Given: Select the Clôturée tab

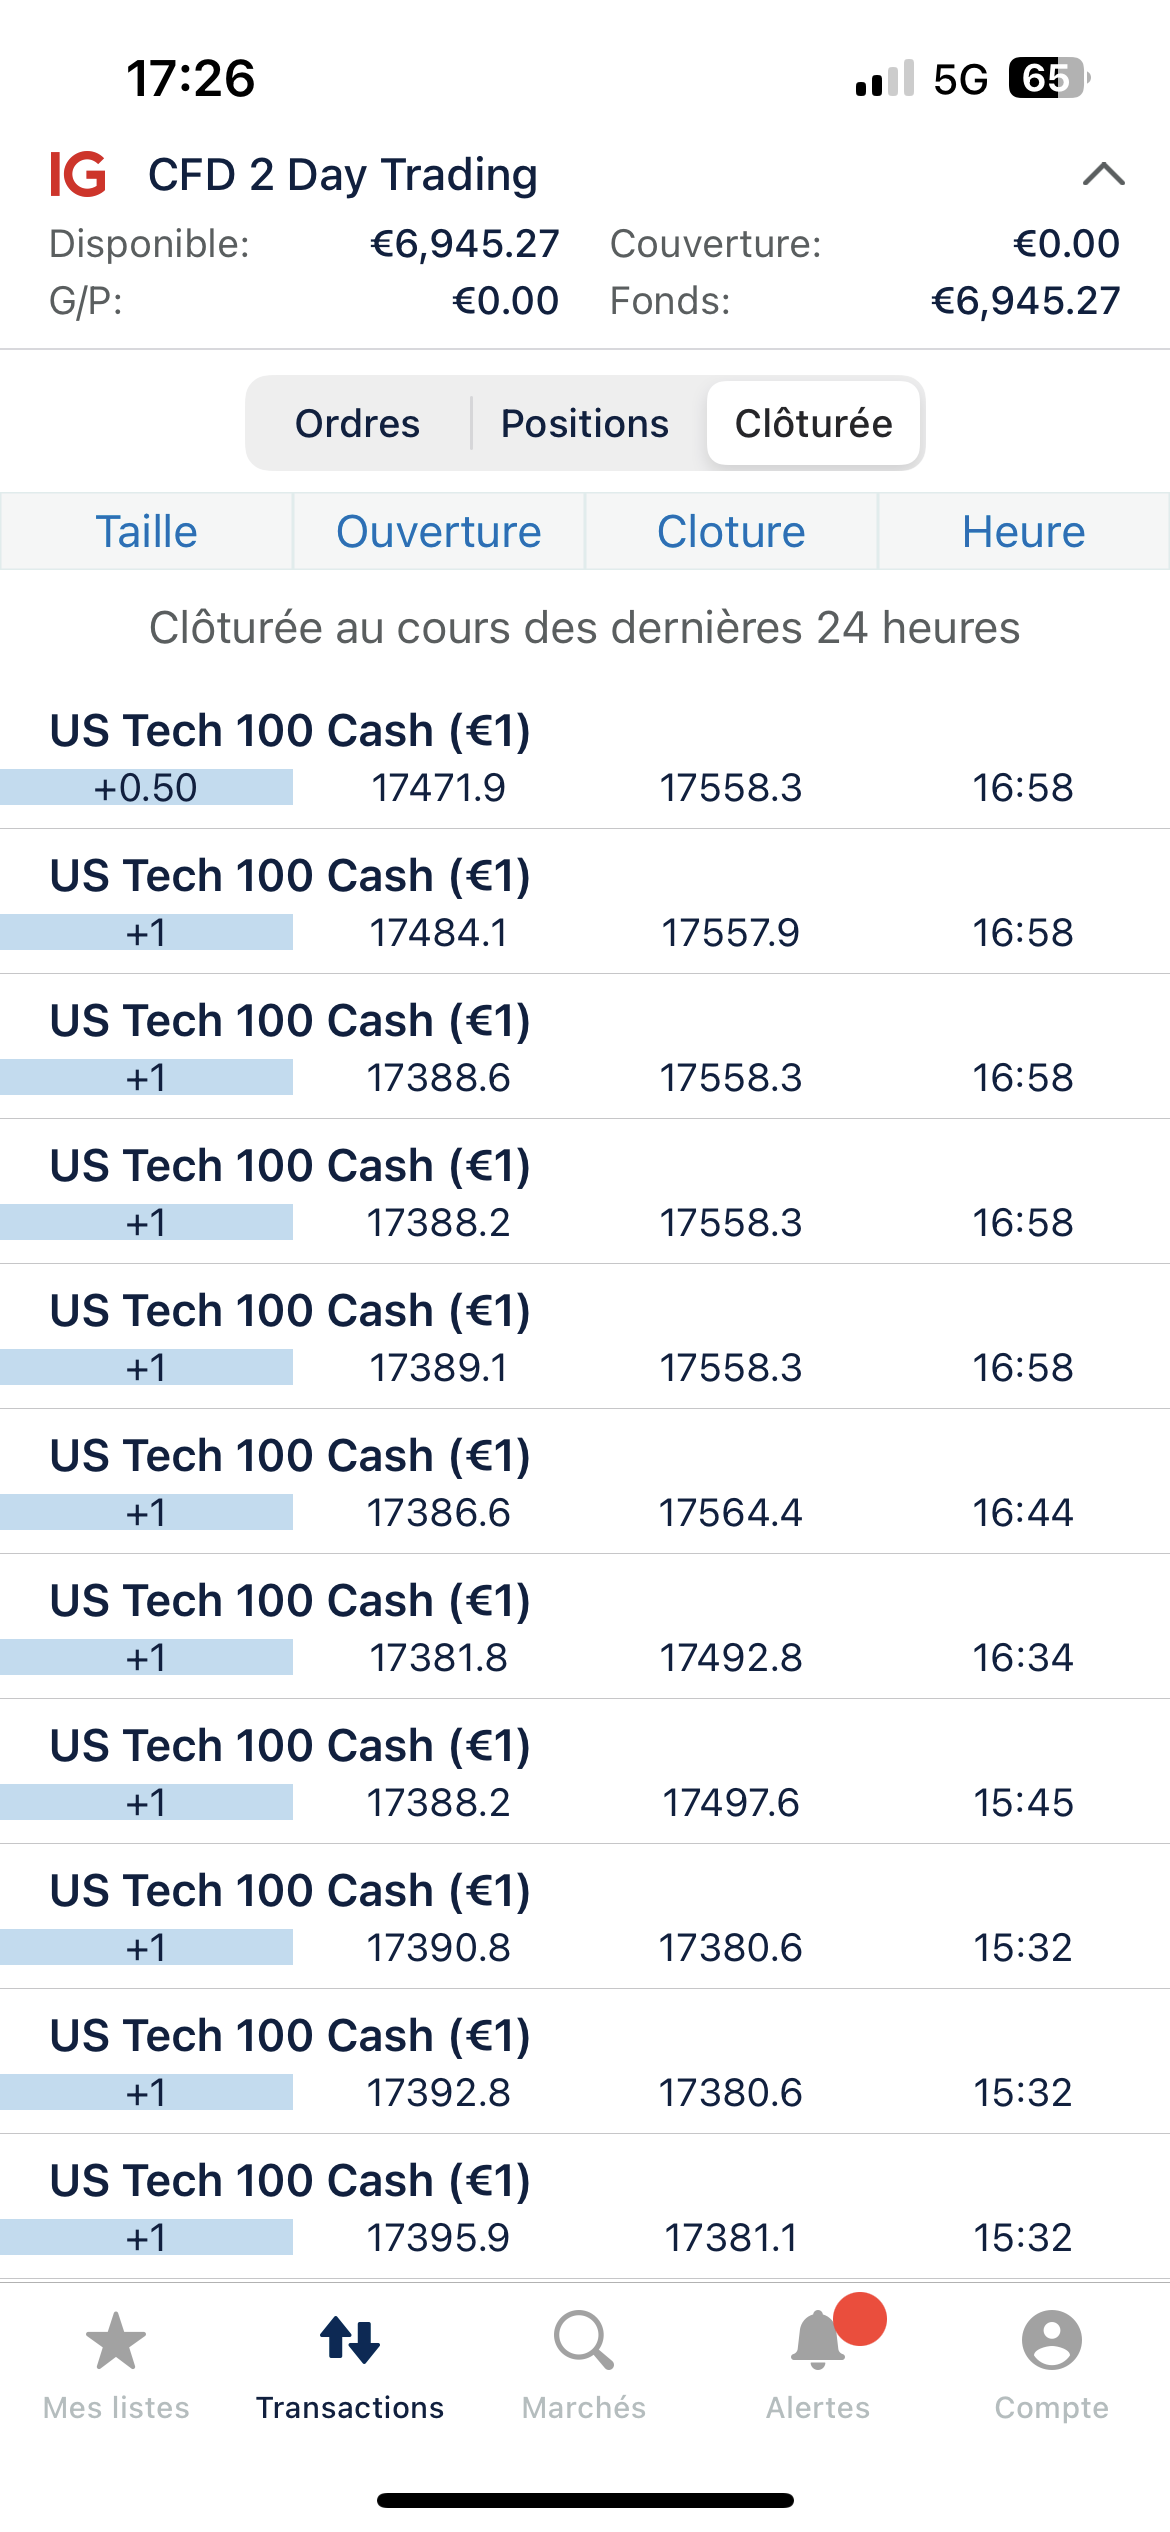Looking at the screenshot, I should pyautogui.click(x=813, y=423).
